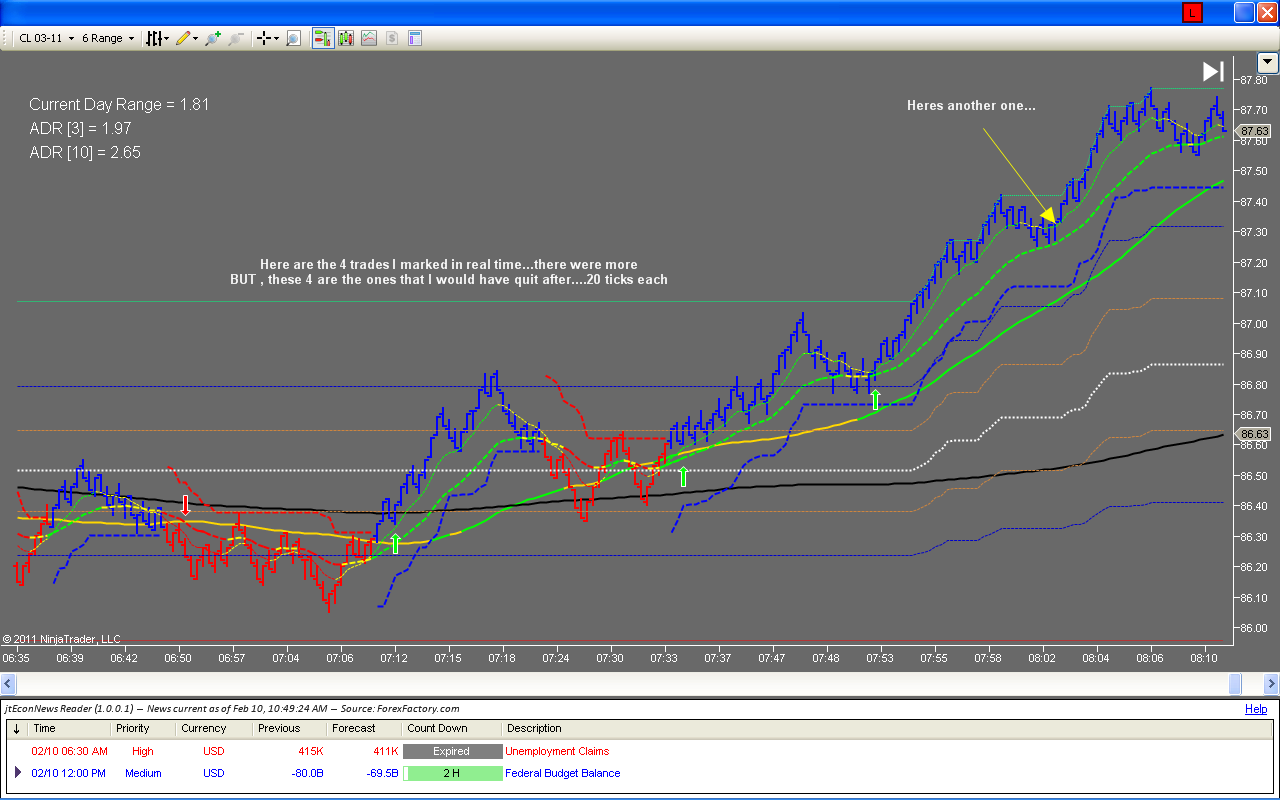The width and height of the screenshot is (1280, 800).
Task: Click the '4 trades I marked' chart note
Action: (449, 272)
